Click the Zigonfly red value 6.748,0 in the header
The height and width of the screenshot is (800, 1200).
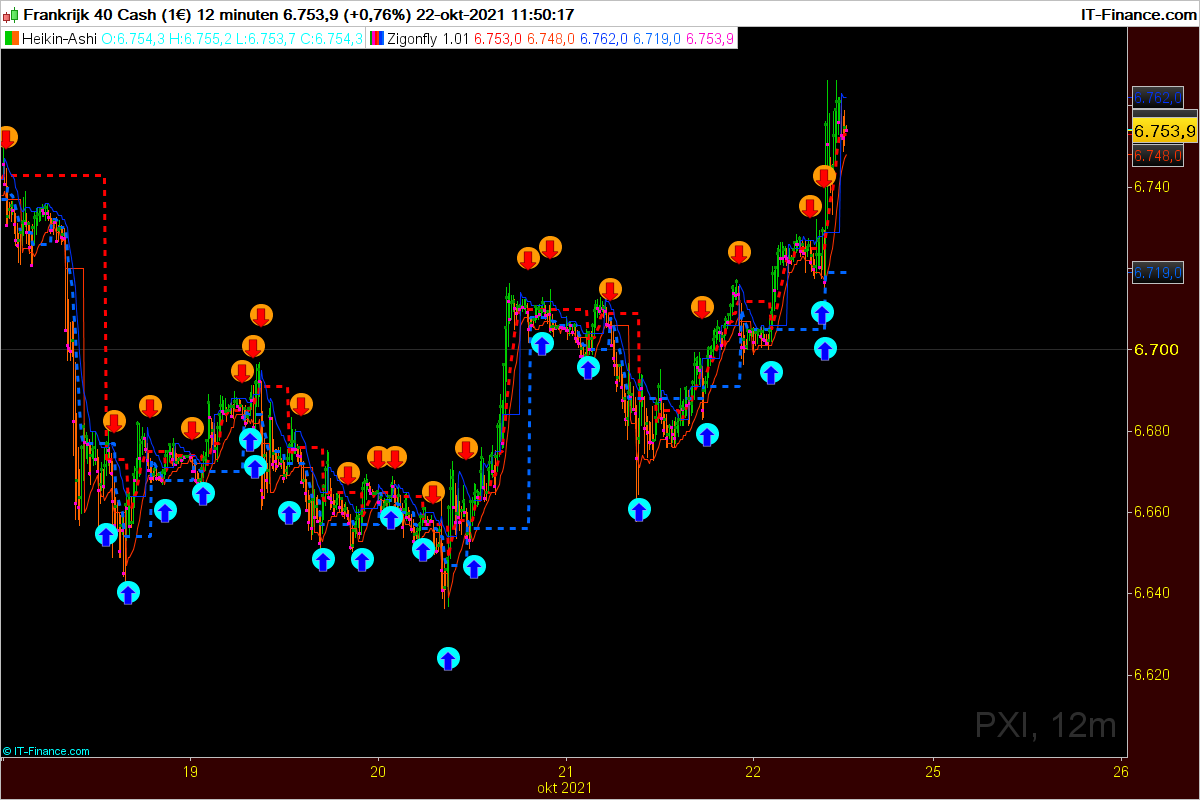point(550,39)
